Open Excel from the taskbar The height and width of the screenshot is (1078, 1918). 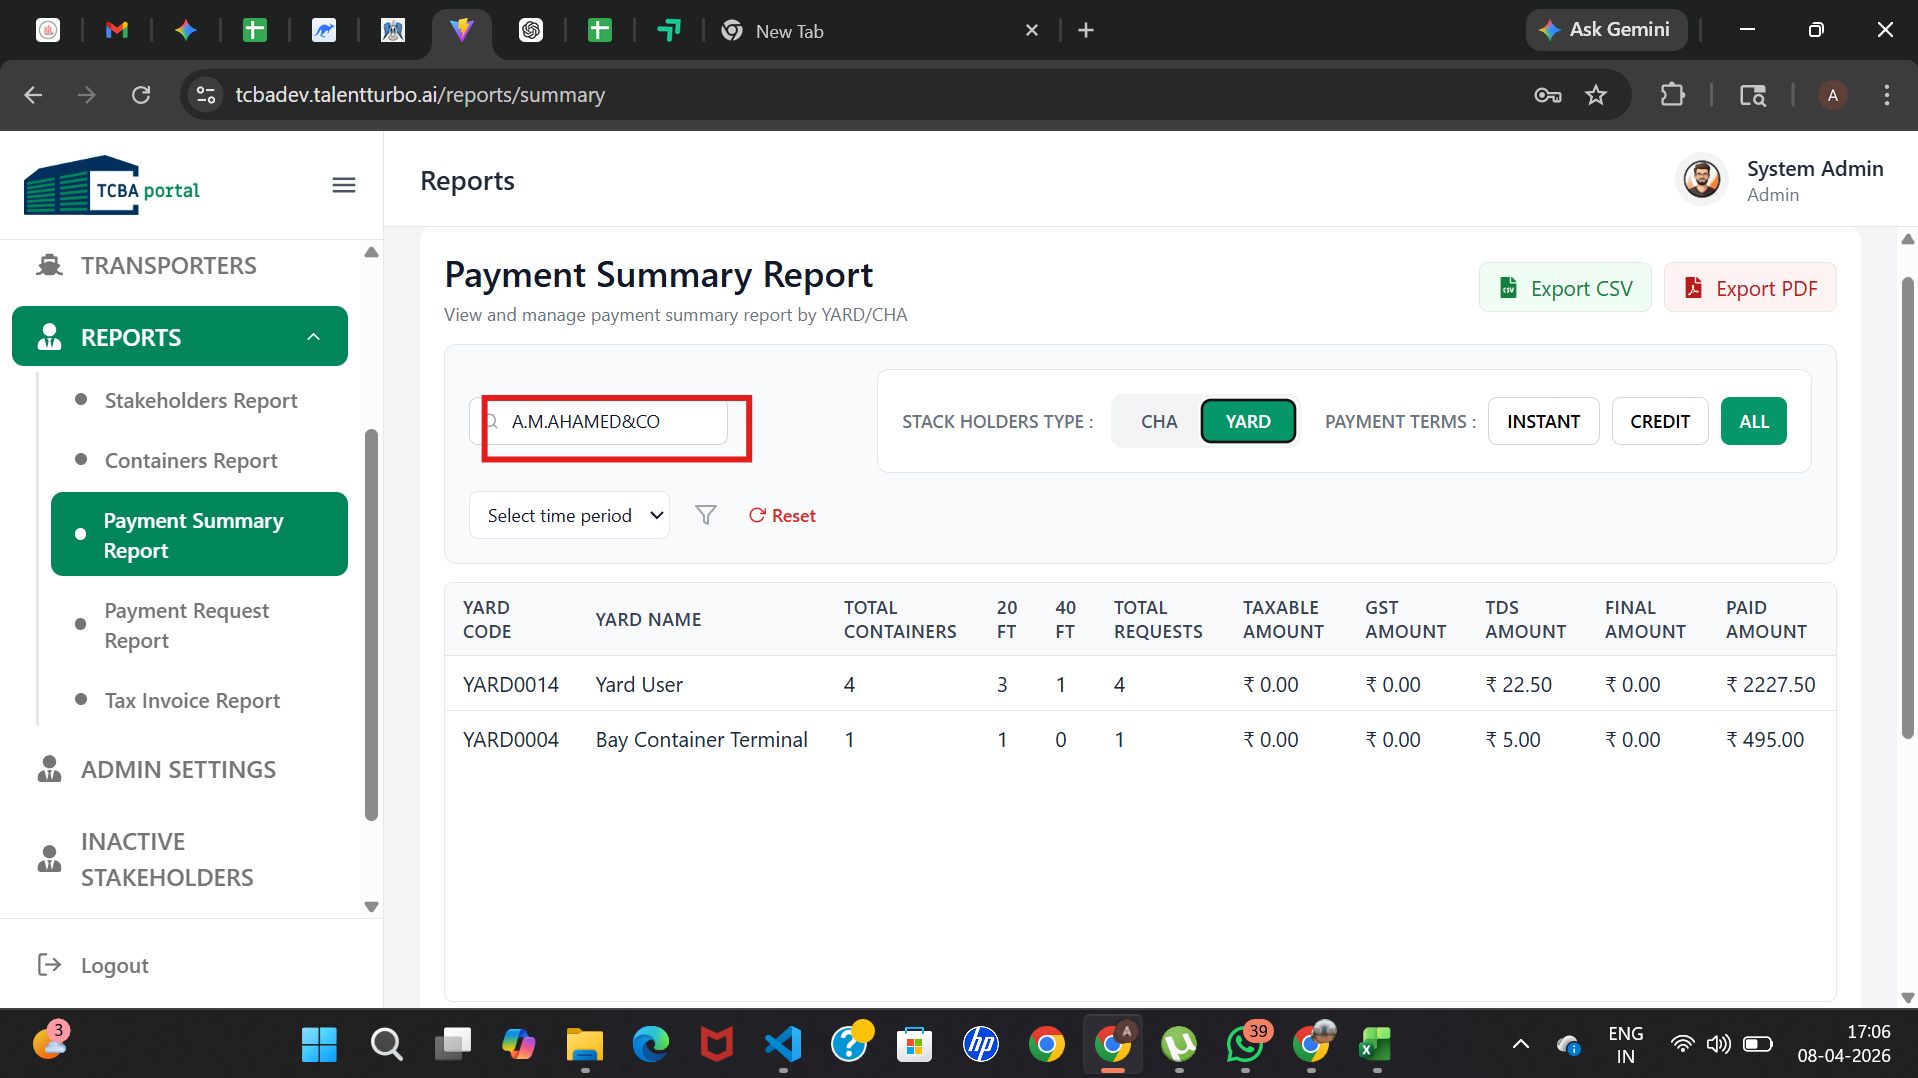click(x=1376, y=1045)
